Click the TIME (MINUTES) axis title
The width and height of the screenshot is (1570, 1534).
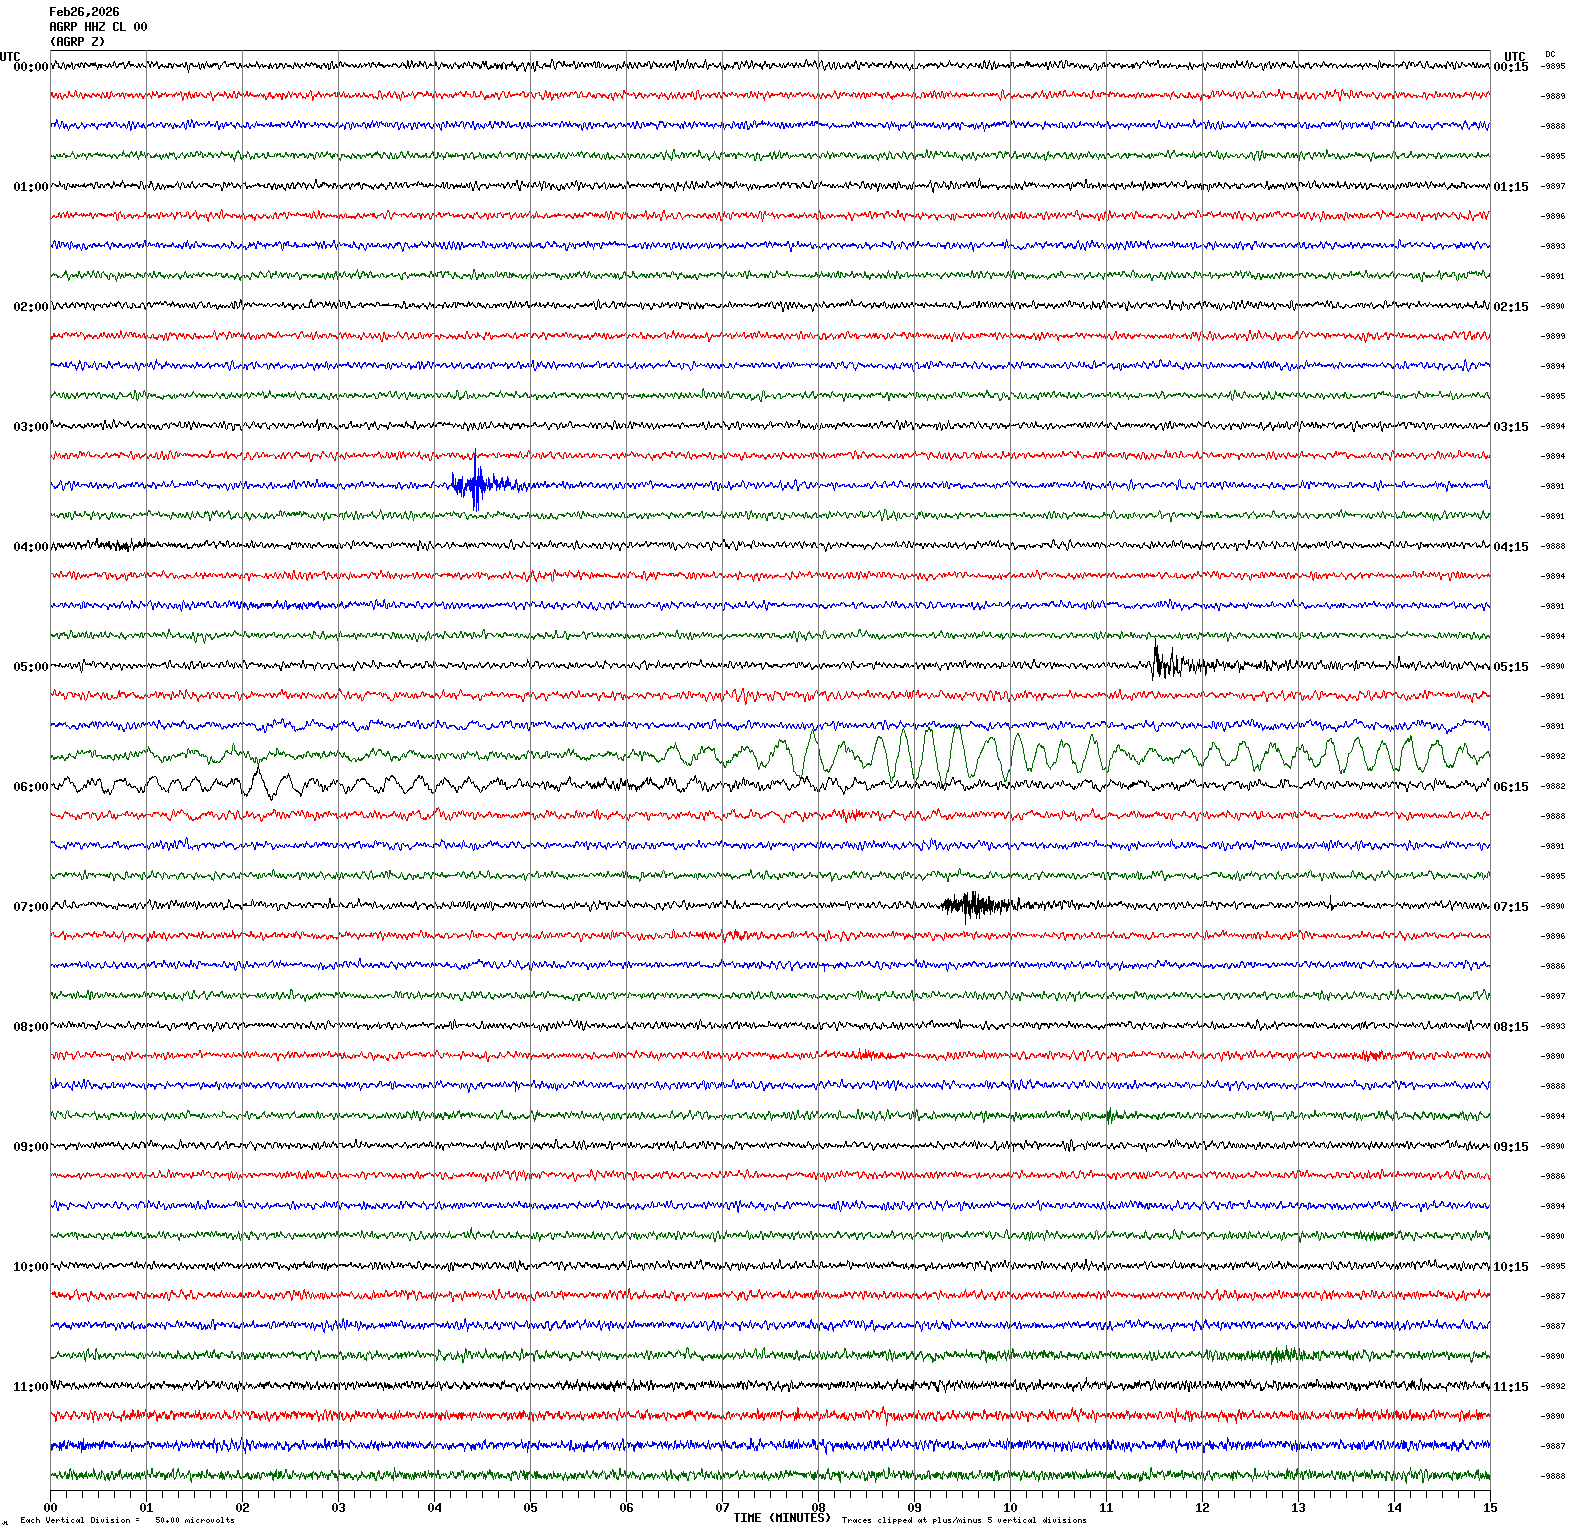point(781,1517)
